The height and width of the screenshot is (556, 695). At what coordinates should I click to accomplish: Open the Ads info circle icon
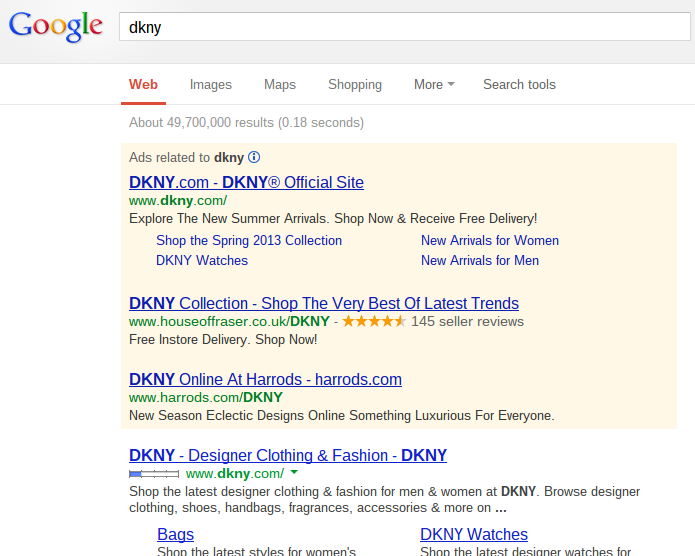pyautogui.click(x=254, y=157)
